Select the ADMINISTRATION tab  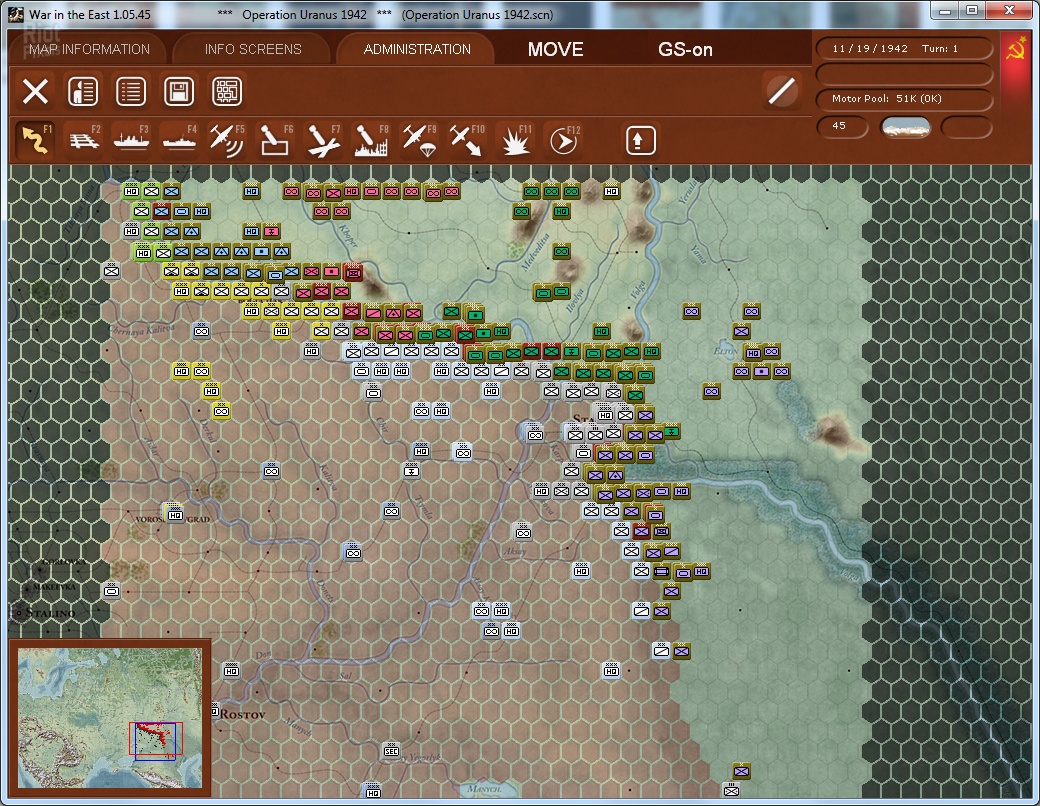point(417,49)
